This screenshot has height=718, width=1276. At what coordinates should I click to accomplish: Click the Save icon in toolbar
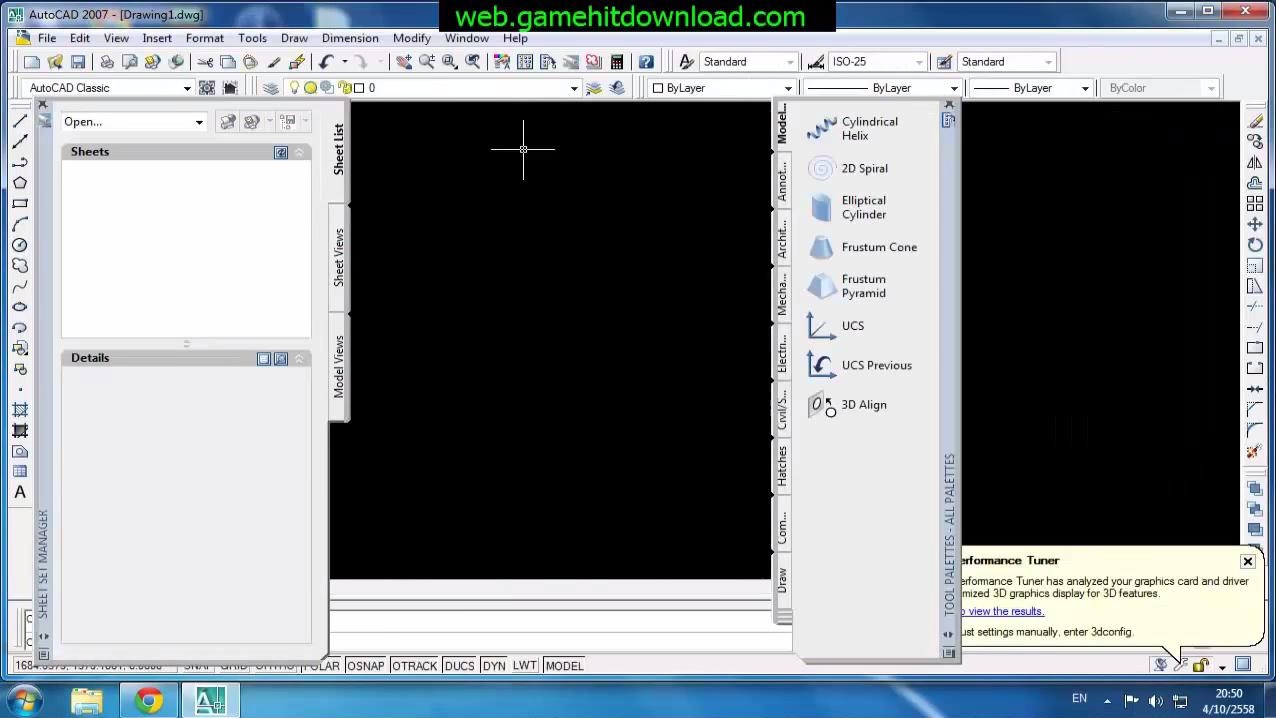[78, 62]
